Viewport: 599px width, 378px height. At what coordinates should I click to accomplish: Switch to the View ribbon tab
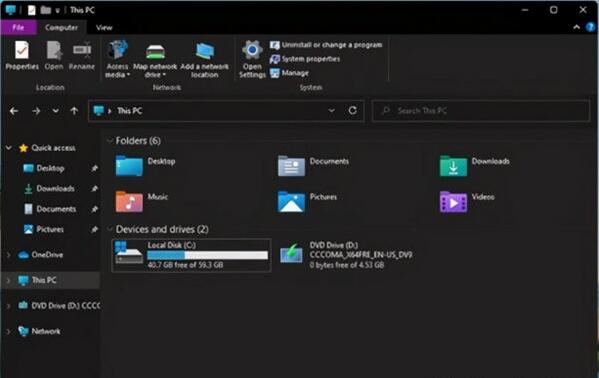104,28
